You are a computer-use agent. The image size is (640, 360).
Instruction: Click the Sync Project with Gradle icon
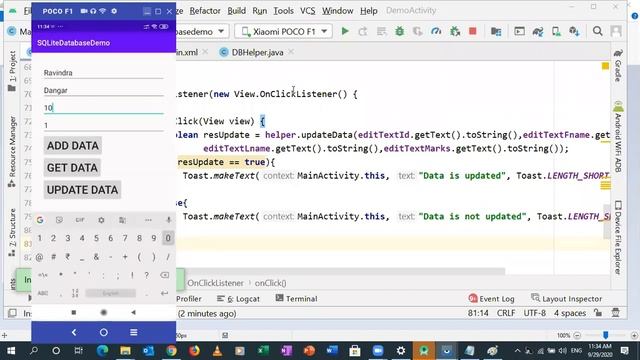tap(538, 31)
